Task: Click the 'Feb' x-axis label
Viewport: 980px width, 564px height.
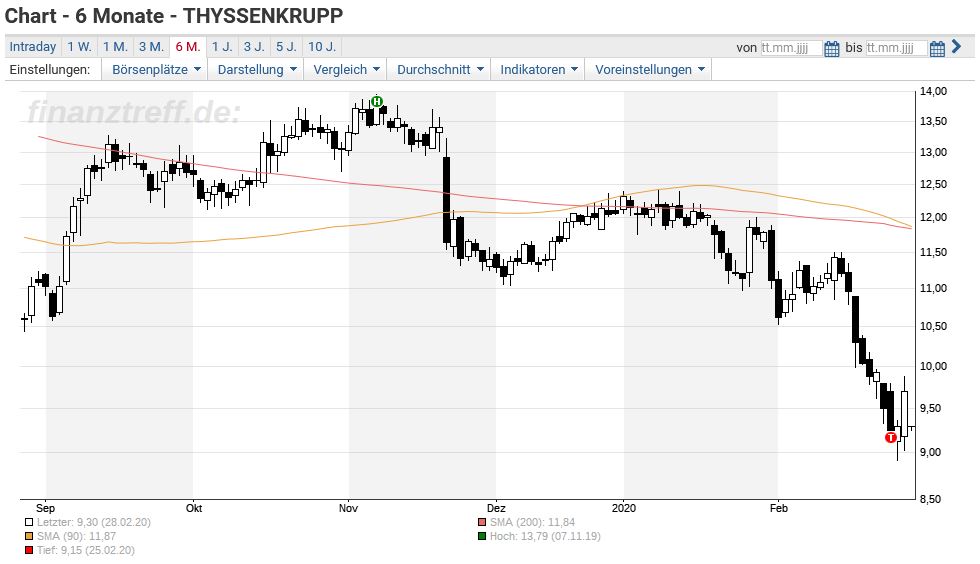Action: click(x=779, y=508)
